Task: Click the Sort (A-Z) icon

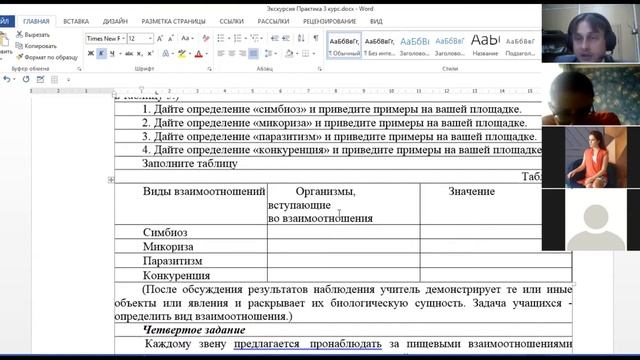Action: tap(301, 38)
